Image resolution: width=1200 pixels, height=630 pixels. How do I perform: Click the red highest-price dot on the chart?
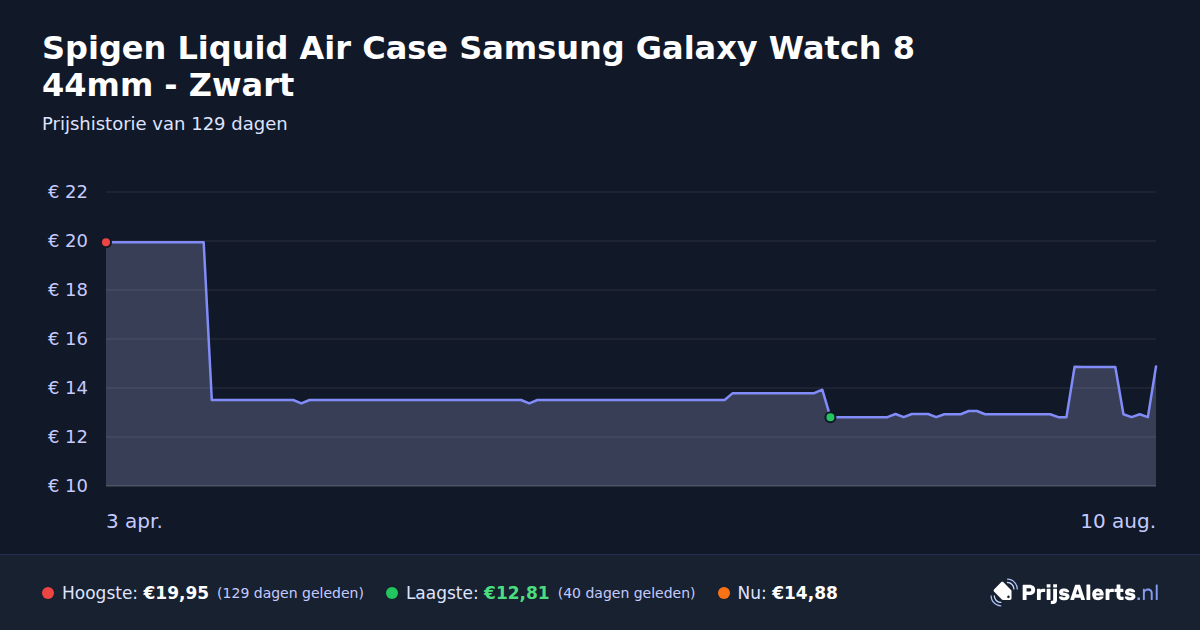click(x=106, y=242)
